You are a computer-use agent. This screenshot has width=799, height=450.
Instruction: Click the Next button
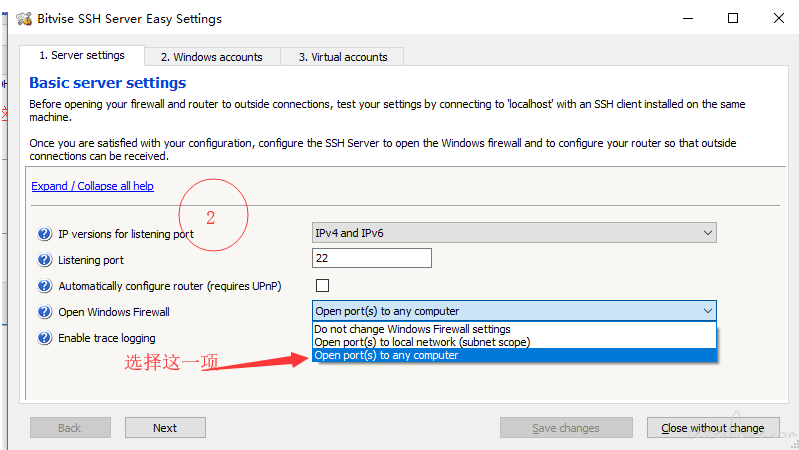(x=165, y=428)
